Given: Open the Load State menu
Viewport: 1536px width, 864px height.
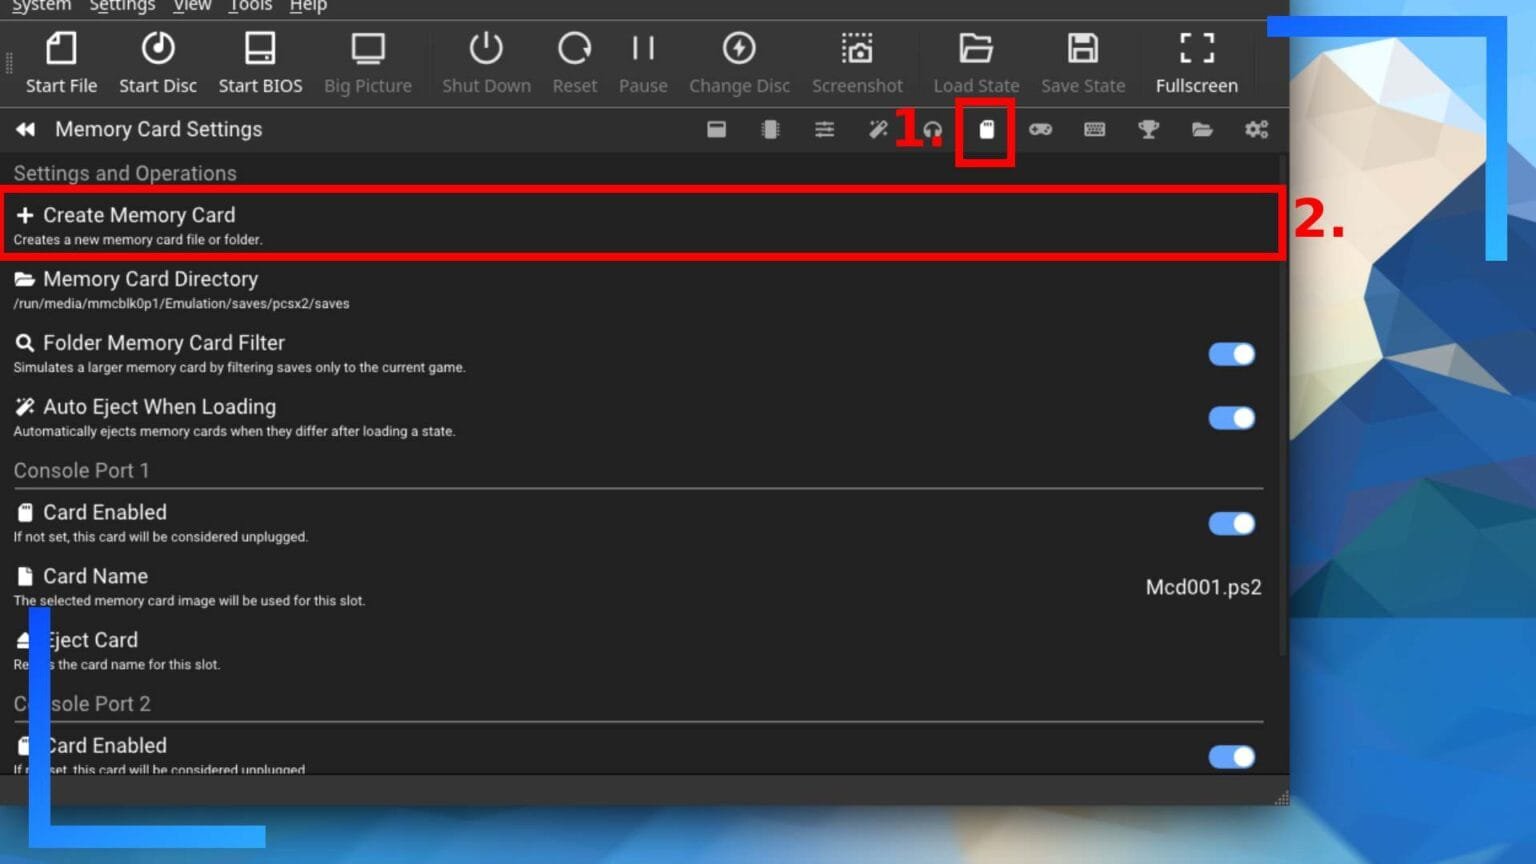Looking at the screenshot, I should point(976,63).
